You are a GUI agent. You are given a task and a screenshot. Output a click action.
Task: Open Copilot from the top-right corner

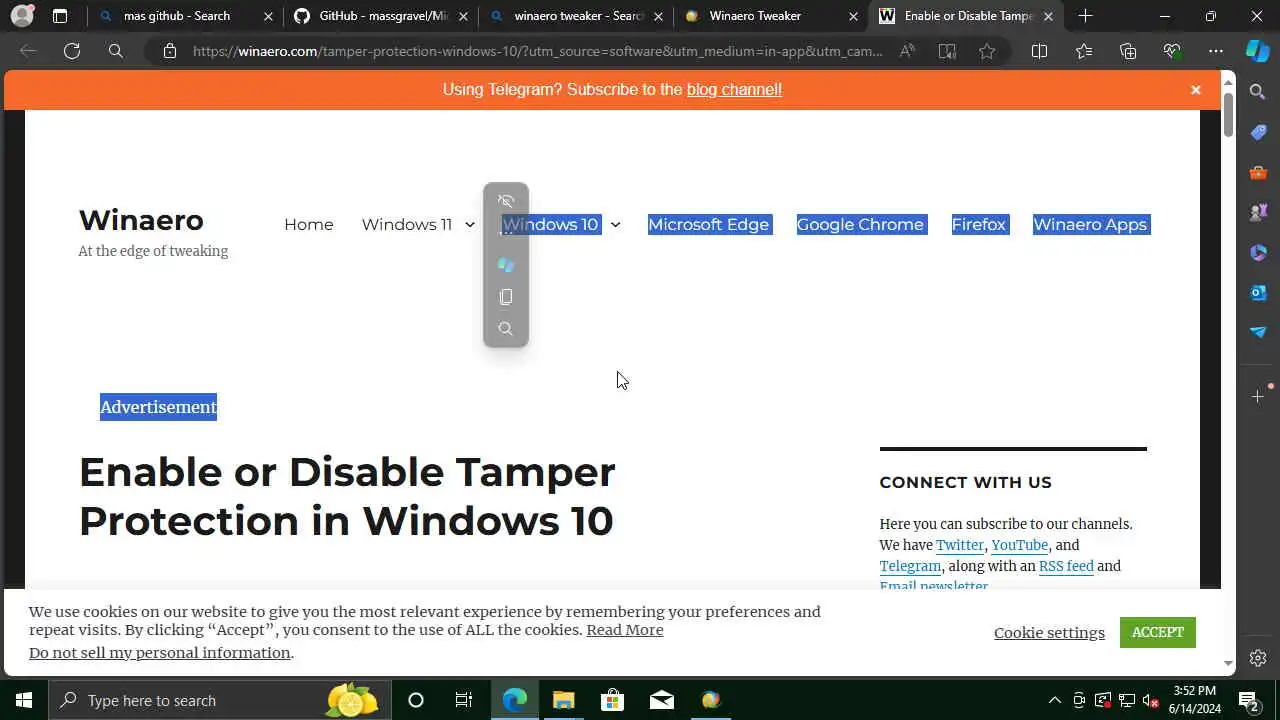click(x=1258, y=51)
